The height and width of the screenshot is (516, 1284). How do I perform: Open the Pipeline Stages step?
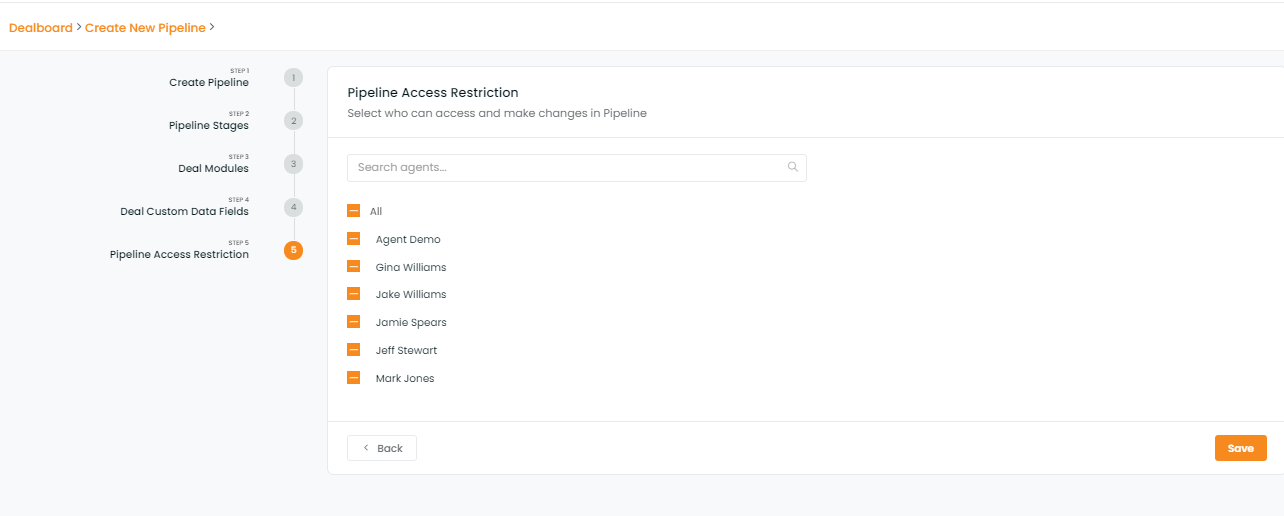[209, 125]
